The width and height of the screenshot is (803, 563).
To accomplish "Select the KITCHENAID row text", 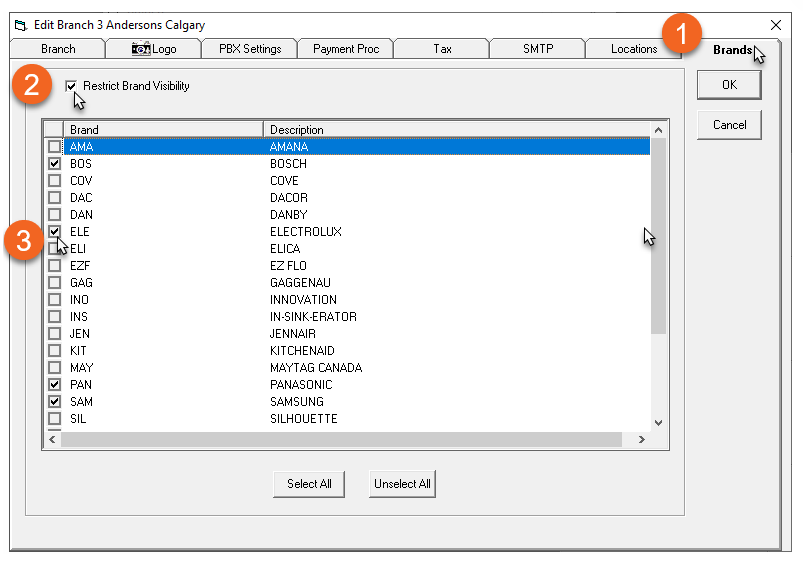I will [302, 350].
